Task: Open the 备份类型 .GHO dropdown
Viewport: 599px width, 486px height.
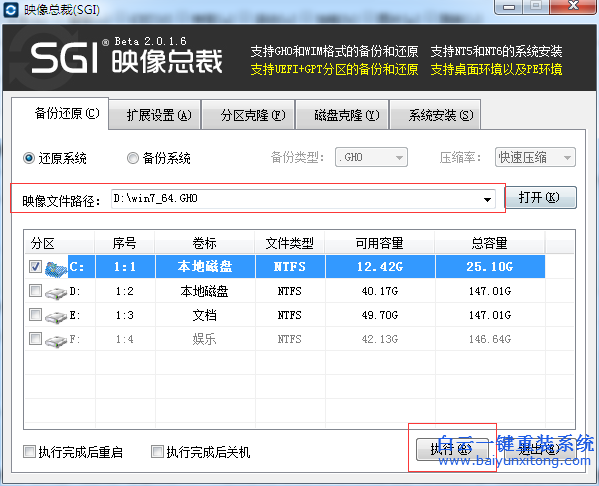Action: pos(371,157)
